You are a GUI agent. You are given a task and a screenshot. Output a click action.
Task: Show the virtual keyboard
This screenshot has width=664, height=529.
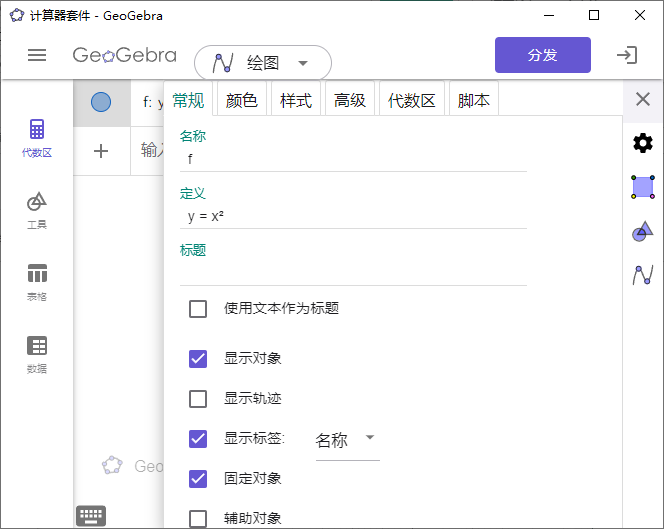(x=91, y=515)
